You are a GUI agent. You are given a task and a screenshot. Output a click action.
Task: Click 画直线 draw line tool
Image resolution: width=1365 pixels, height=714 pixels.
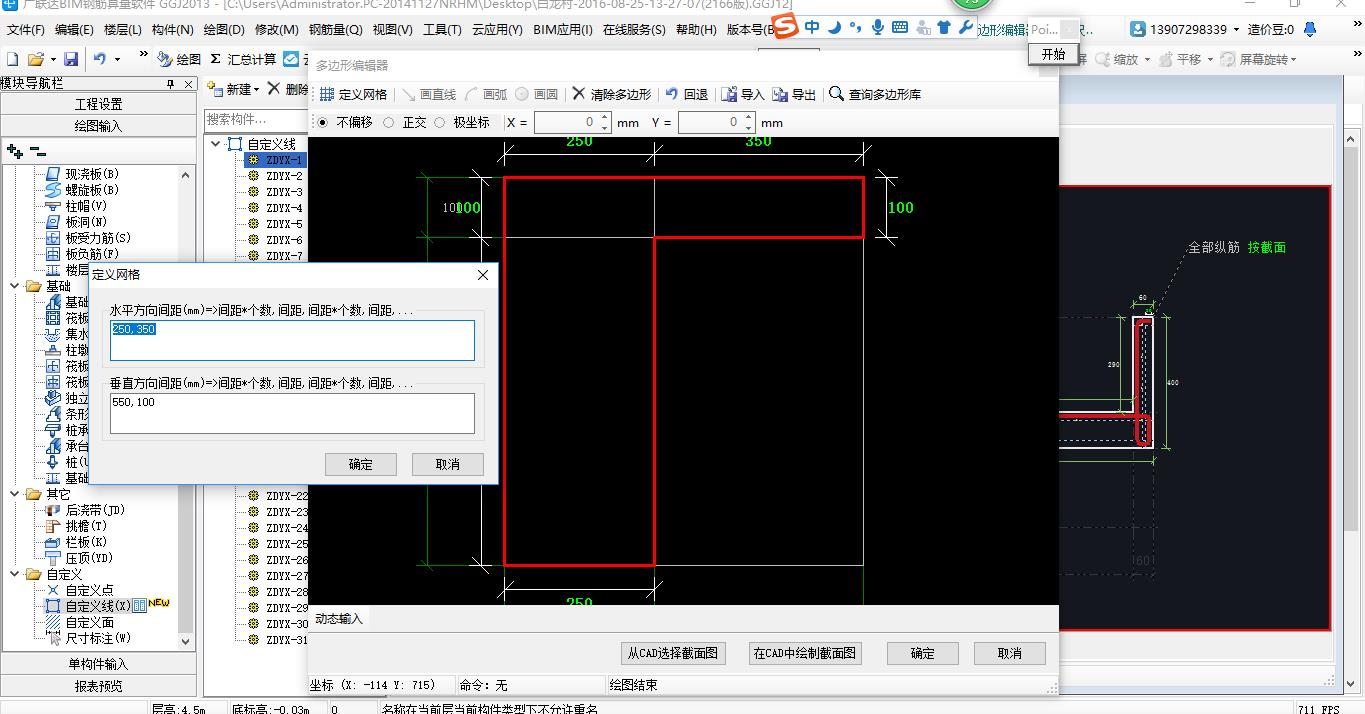click(429, 94)
